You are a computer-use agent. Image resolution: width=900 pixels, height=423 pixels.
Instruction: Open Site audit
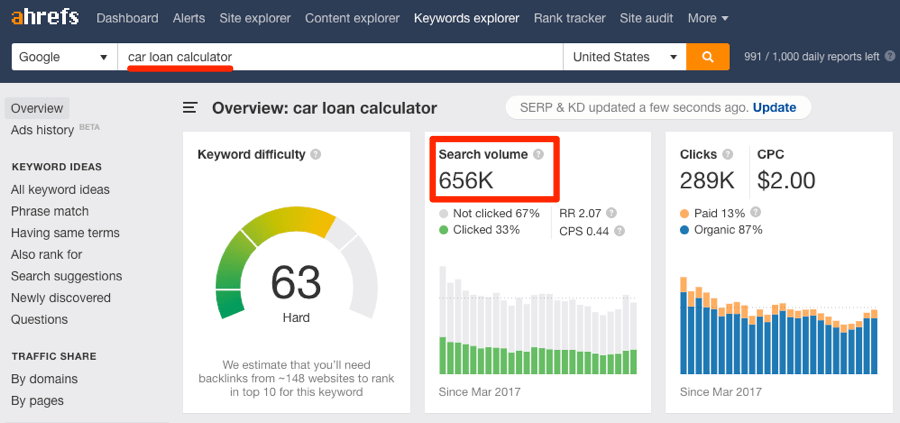646,18
